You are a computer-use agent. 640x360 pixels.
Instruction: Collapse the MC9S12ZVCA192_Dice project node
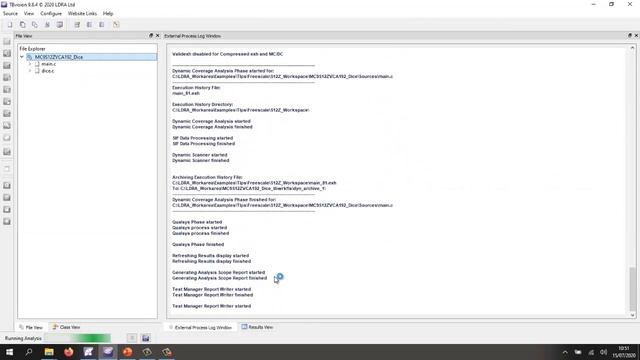tap(22, 57)
